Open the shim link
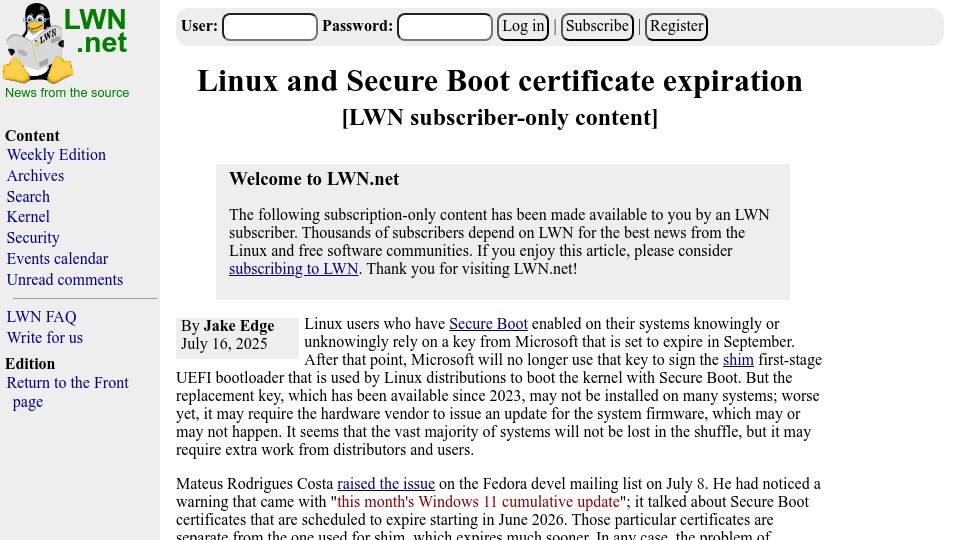The image size is (960, 540). (738, 360)
